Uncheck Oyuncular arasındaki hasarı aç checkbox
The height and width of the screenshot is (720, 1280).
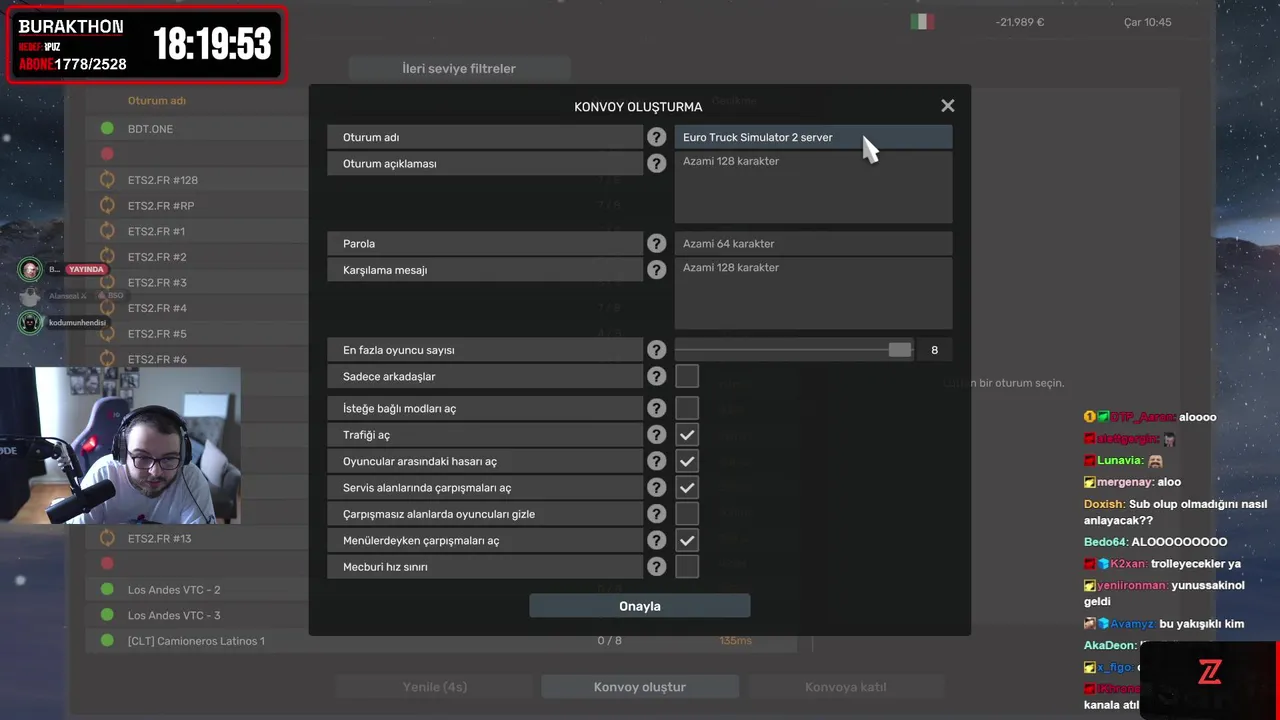[x=687, y=461]
